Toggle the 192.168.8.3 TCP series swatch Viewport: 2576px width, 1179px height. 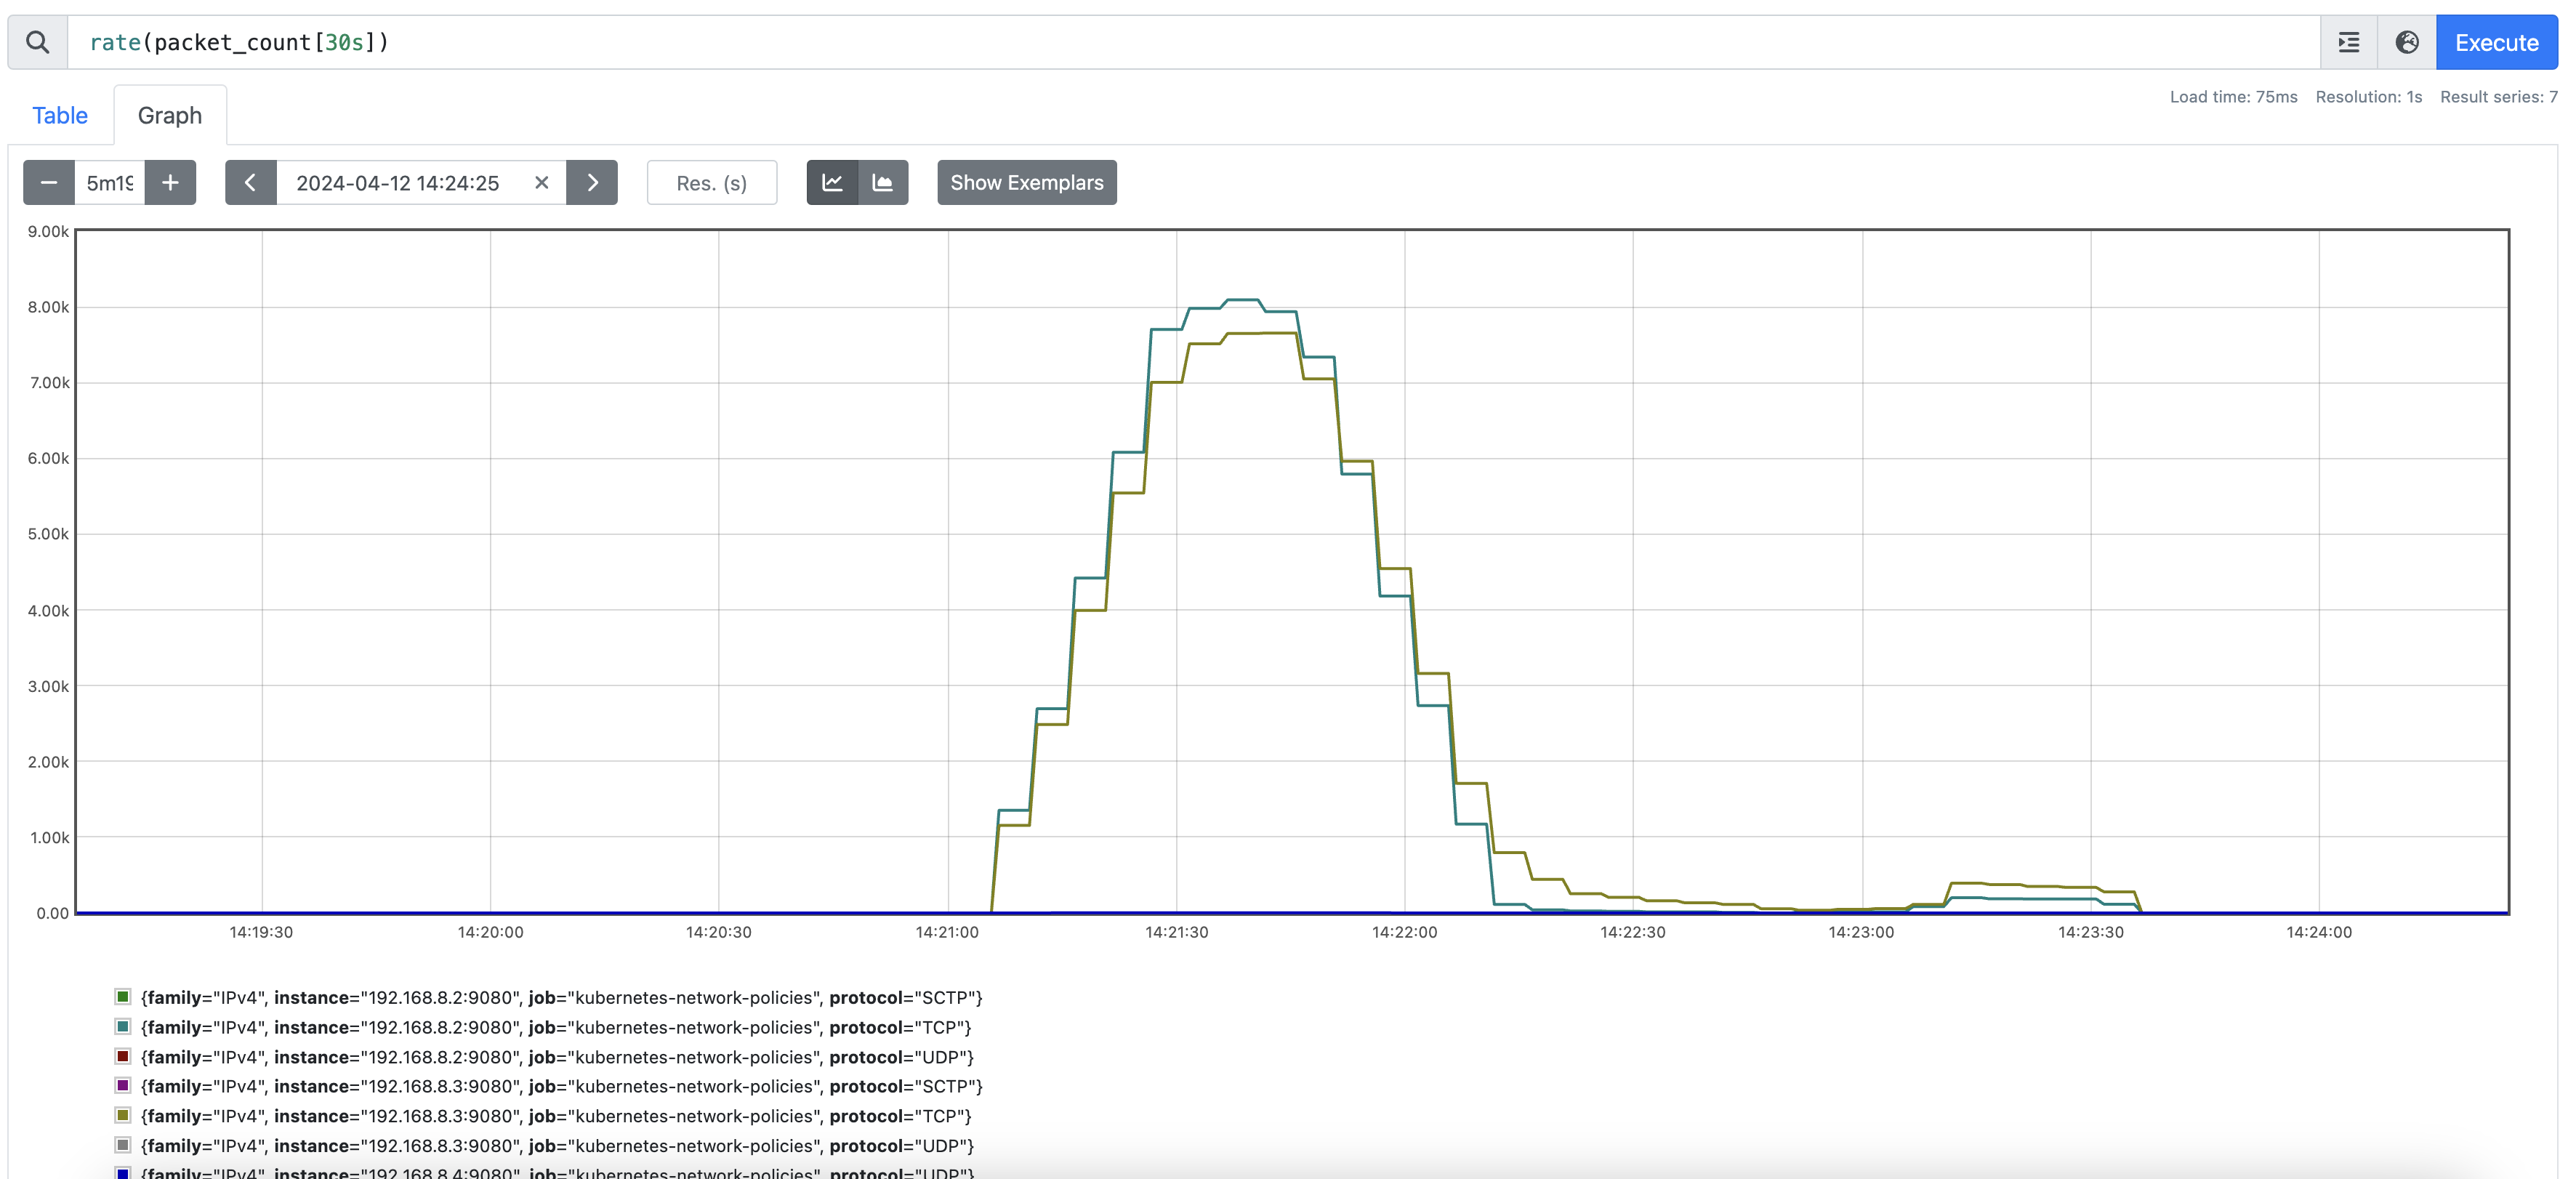pos(123,1115)
